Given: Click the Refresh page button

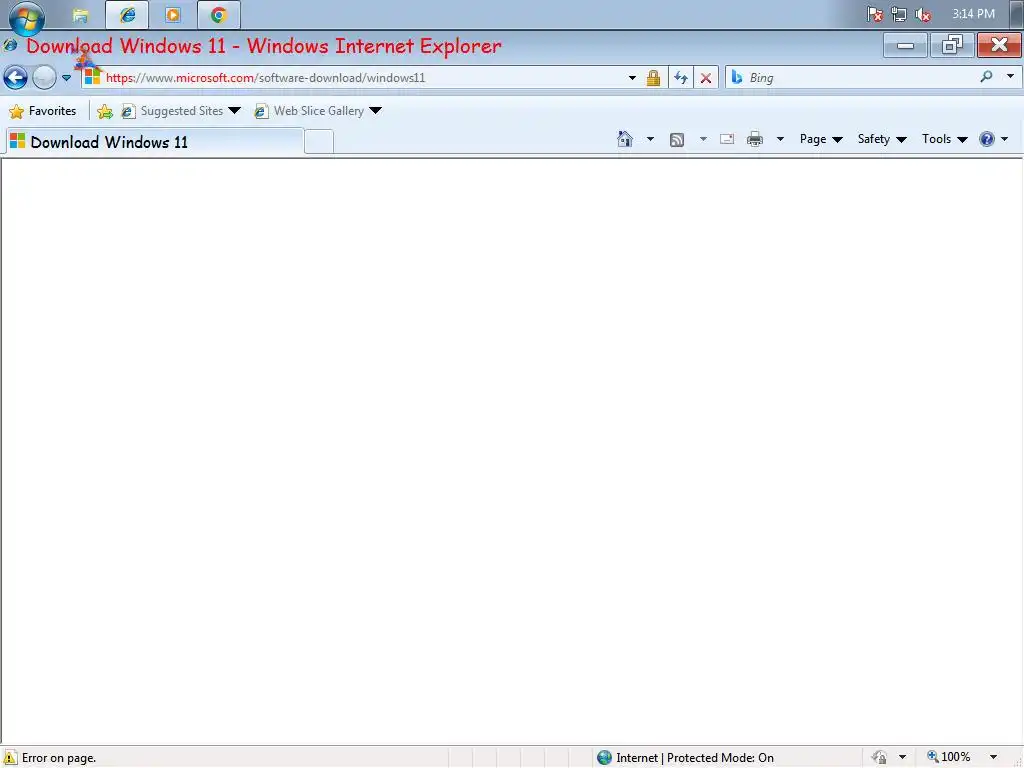Looking at the screenshot, I should [681, 78].
